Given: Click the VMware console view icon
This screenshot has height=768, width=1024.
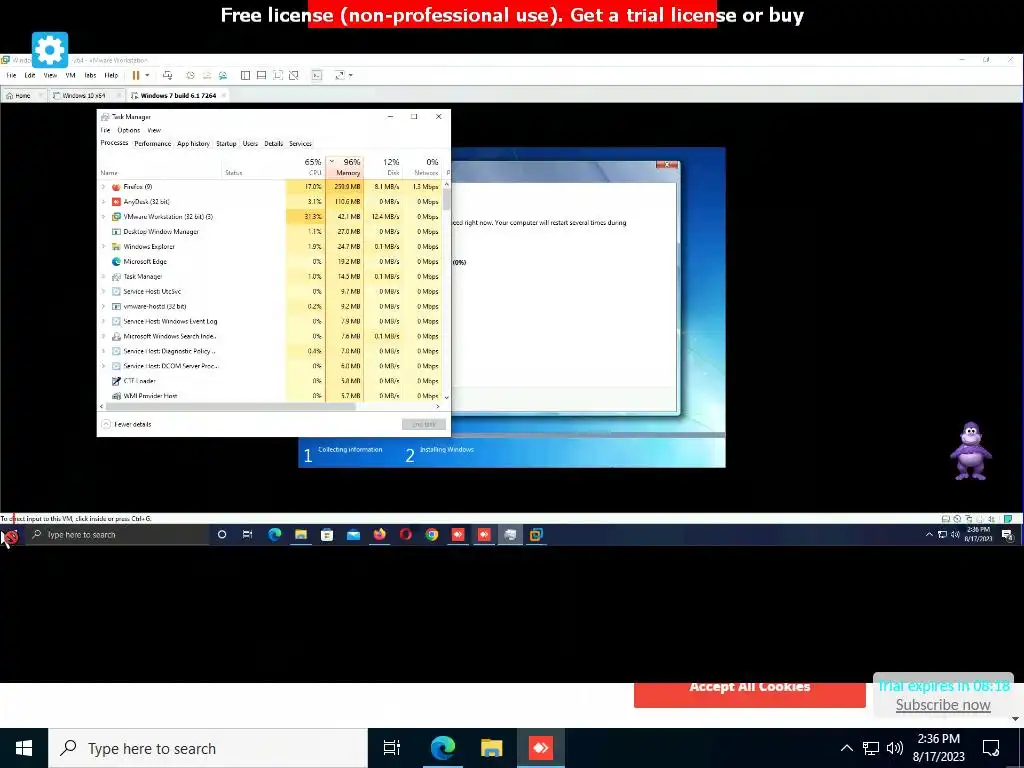Looking at the screenshot, I should pyautogui.click(x=317, y=76).
